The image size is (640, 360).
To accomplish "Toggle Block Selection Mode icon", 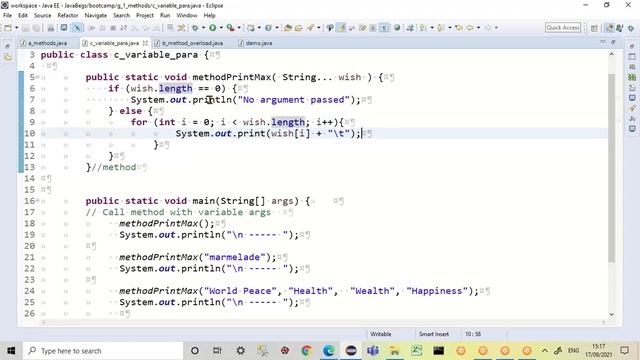I will (x=373, y=28).
